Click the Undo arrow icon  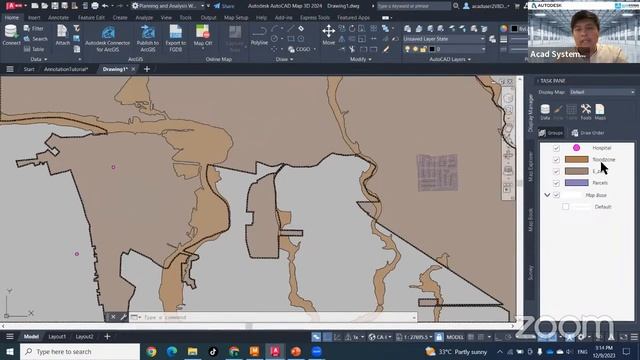[x=105, y=6]
